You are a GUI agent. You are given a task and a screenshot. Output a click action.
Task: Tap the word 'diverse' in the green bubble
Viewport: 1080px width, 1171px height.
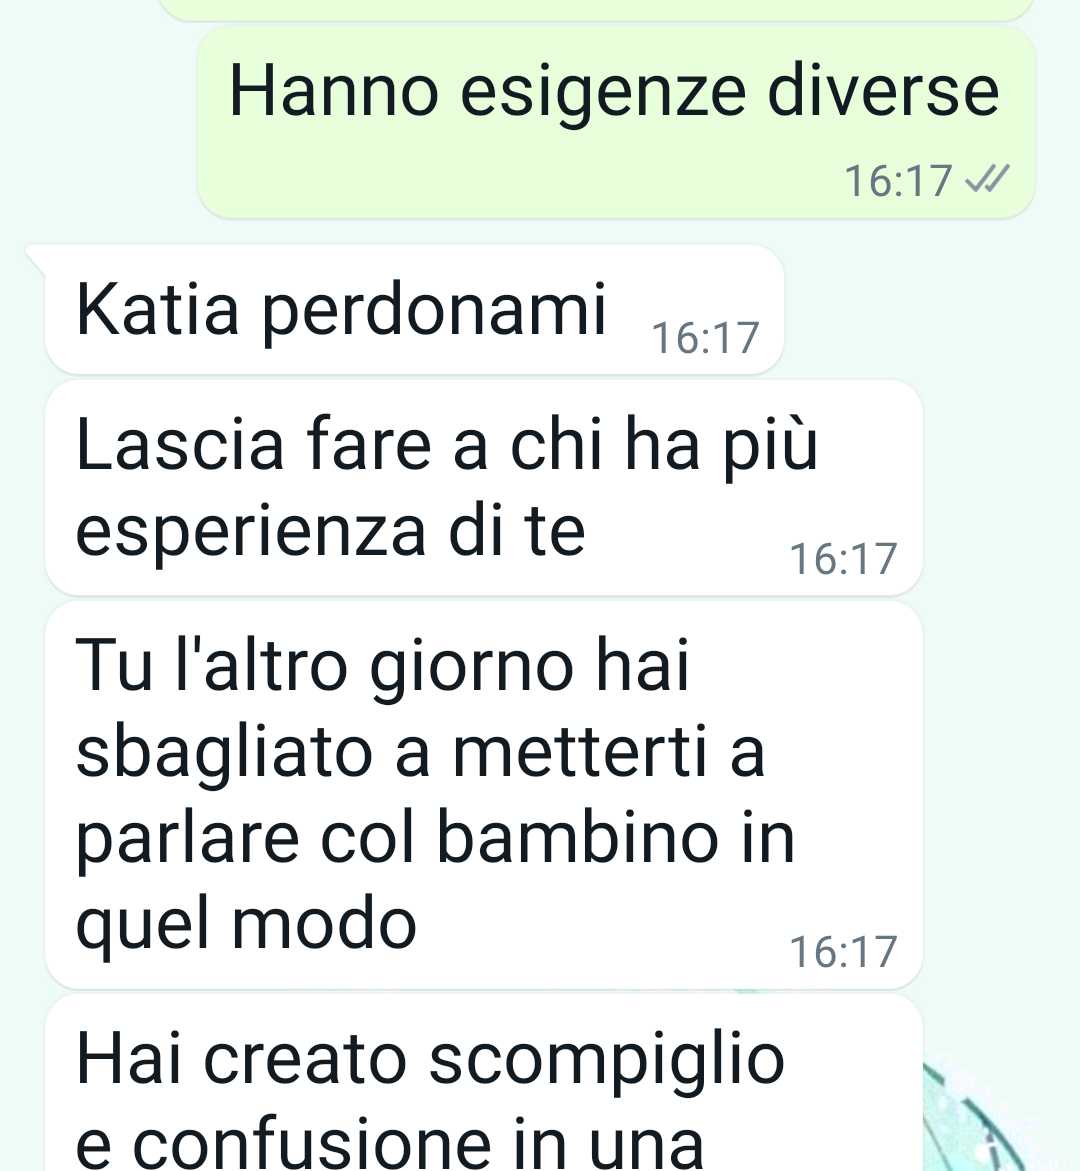(x=884, y=91)
